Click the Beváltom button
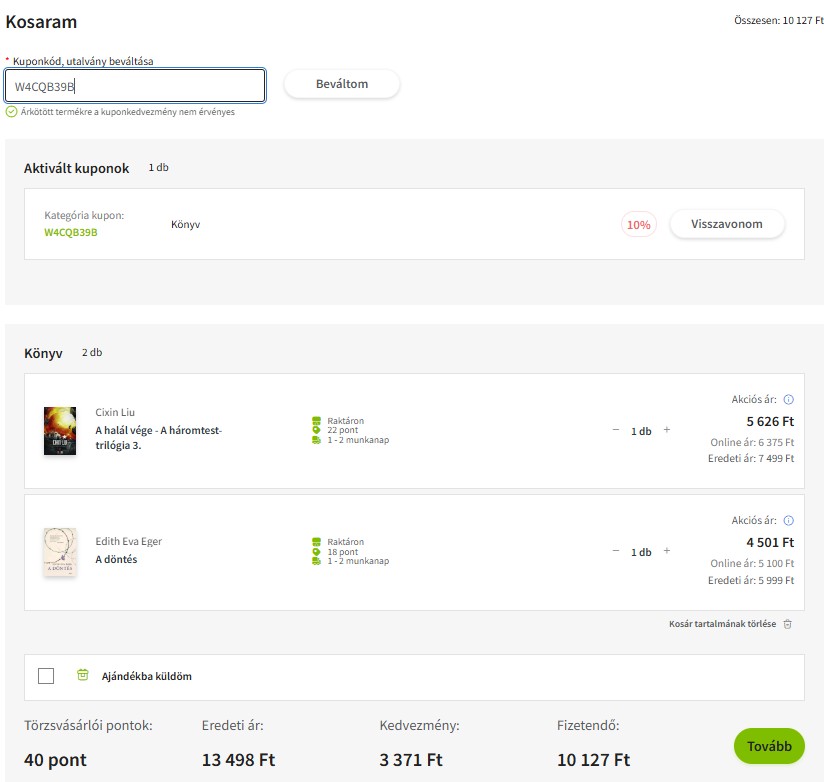This screenshot has height=782, width=824. coord(342,84)
